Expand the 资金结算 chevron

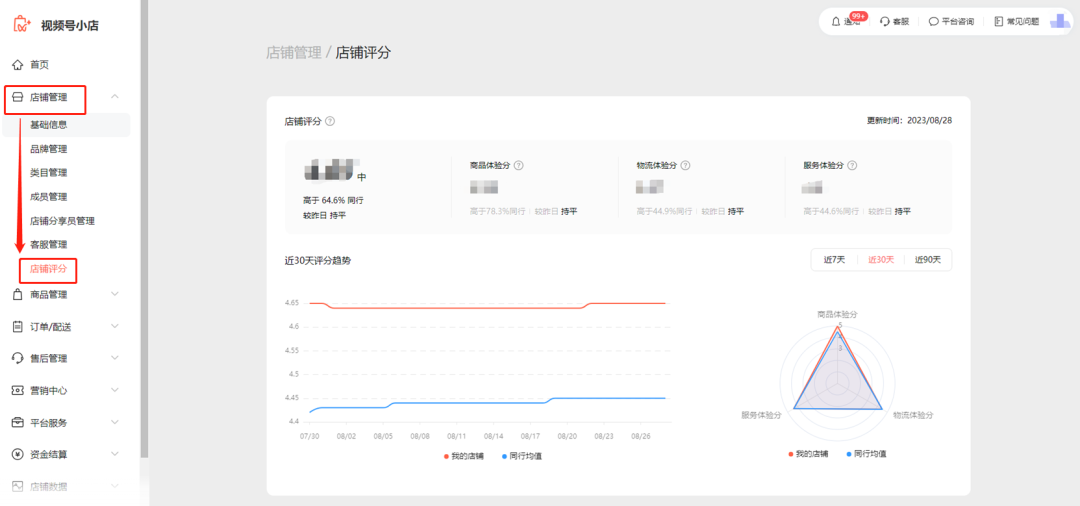click(x=115, y=454)
